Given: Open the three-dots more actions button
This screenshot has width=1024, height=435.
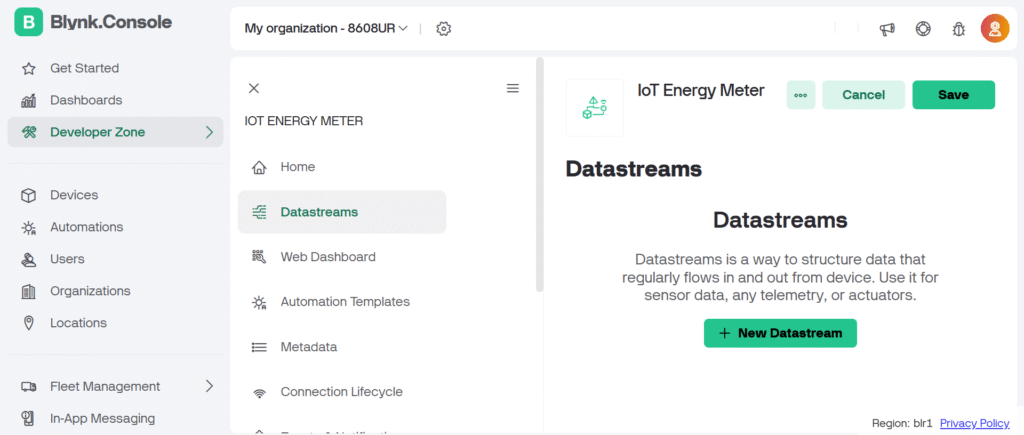Looking at the screenshot, I should (x=801, y=95).
